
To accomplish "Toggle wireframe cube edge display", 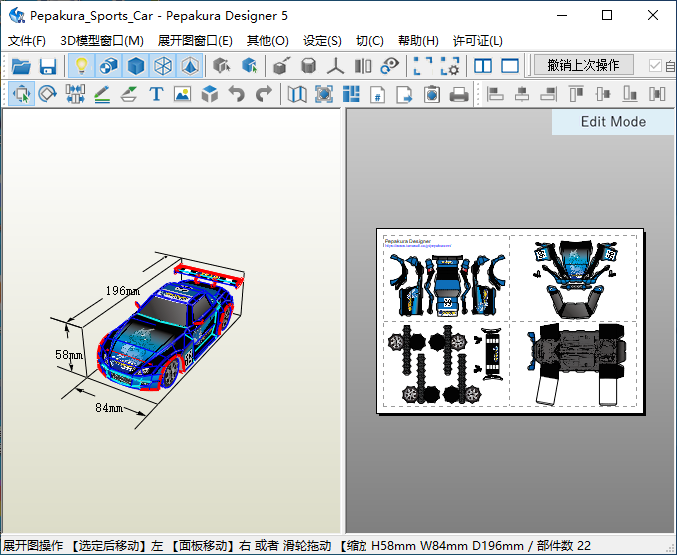I will pos(163,66).
